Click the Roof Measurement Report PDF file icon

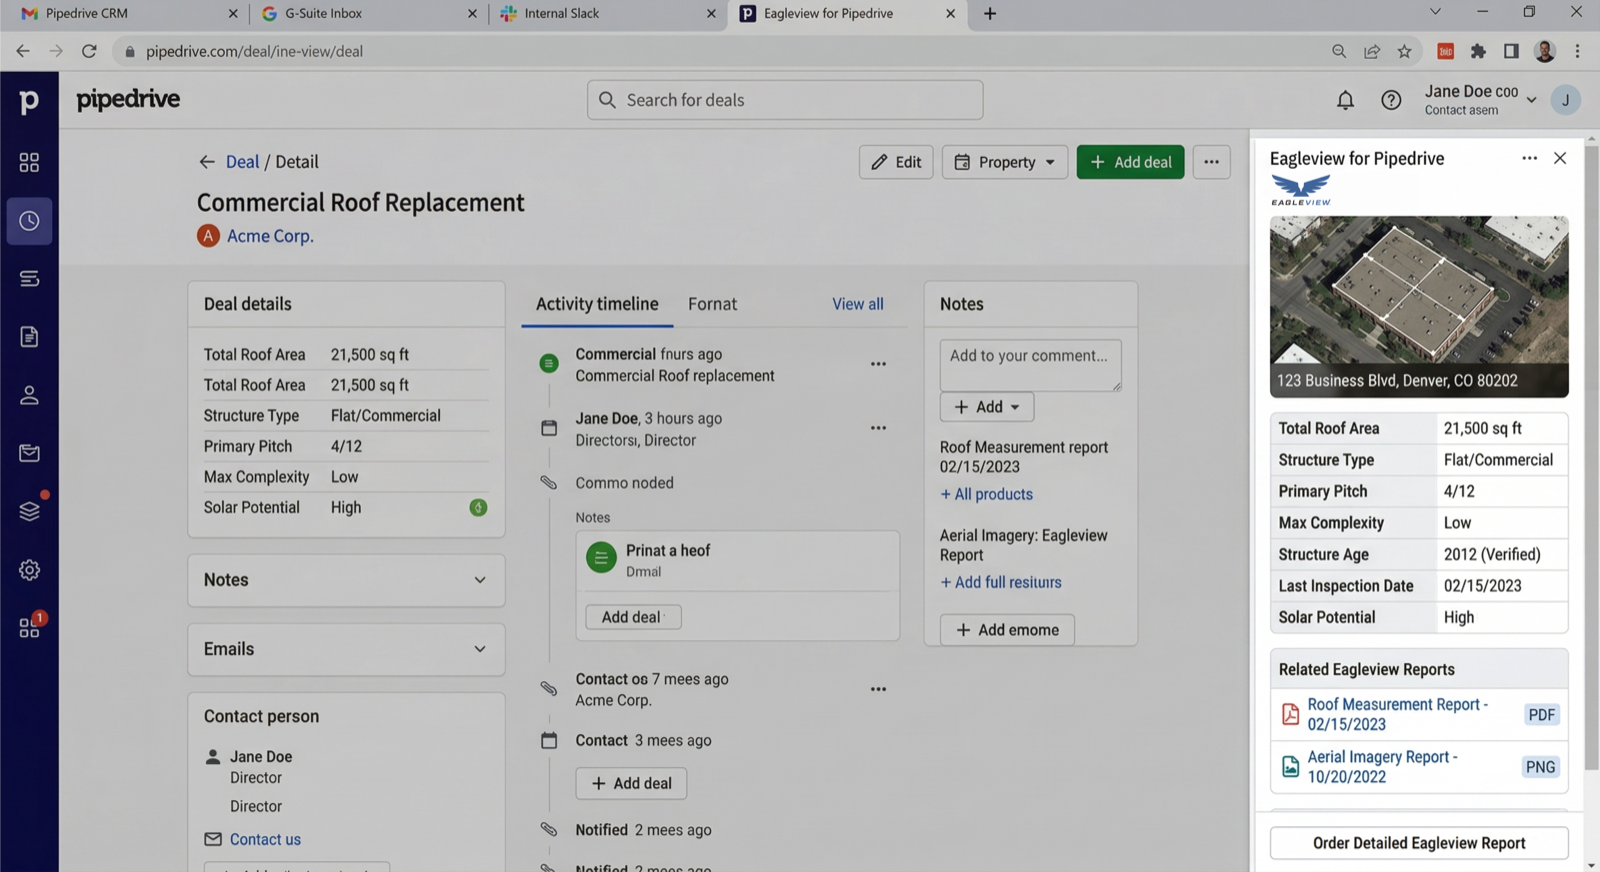[x=1290, y=714]
